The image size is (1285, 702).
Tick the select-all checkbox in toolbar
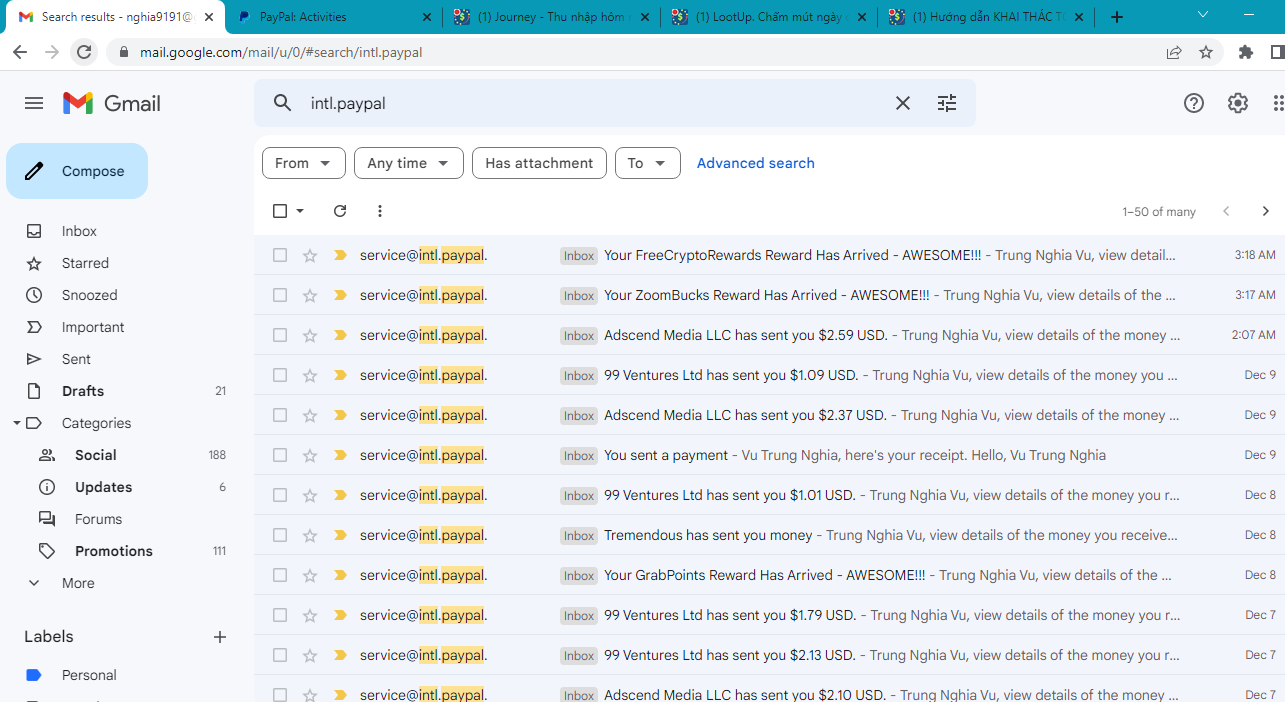click(x=280, y=211)
